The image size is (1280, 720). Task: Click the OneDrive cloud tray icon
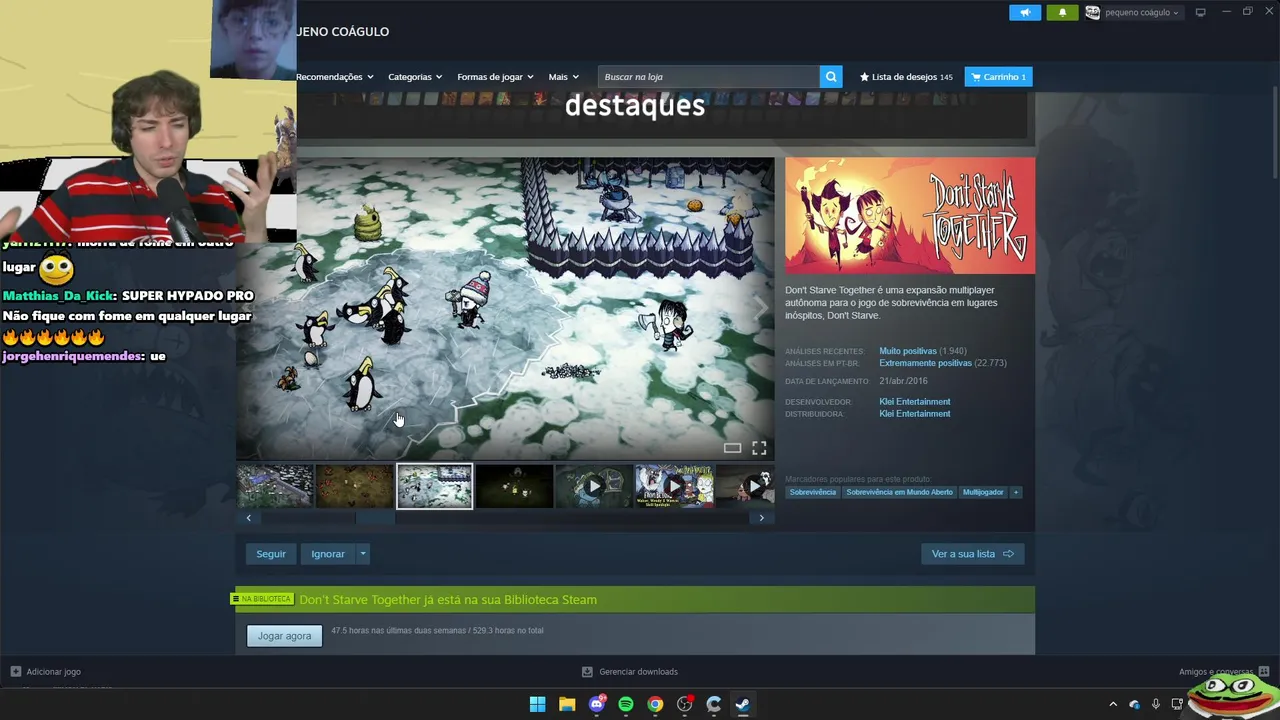[x=1134, y=704]
